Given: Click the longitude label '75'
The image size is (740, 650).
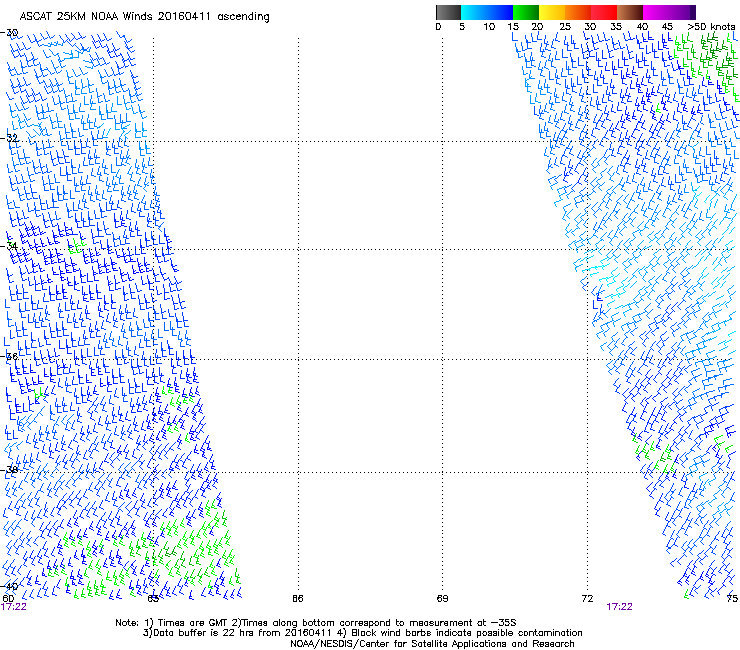Looking at the screenshot, I should pos(732,599).
